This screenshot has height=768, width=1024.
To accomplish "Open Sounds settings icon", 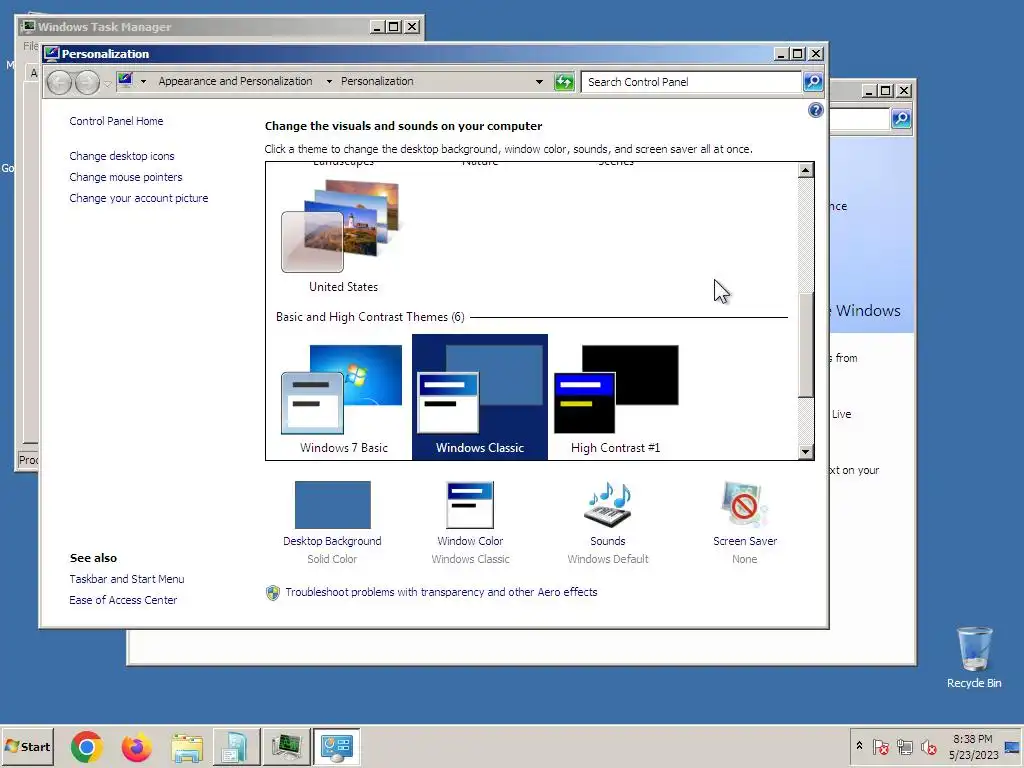I will (x=607, y=505).
